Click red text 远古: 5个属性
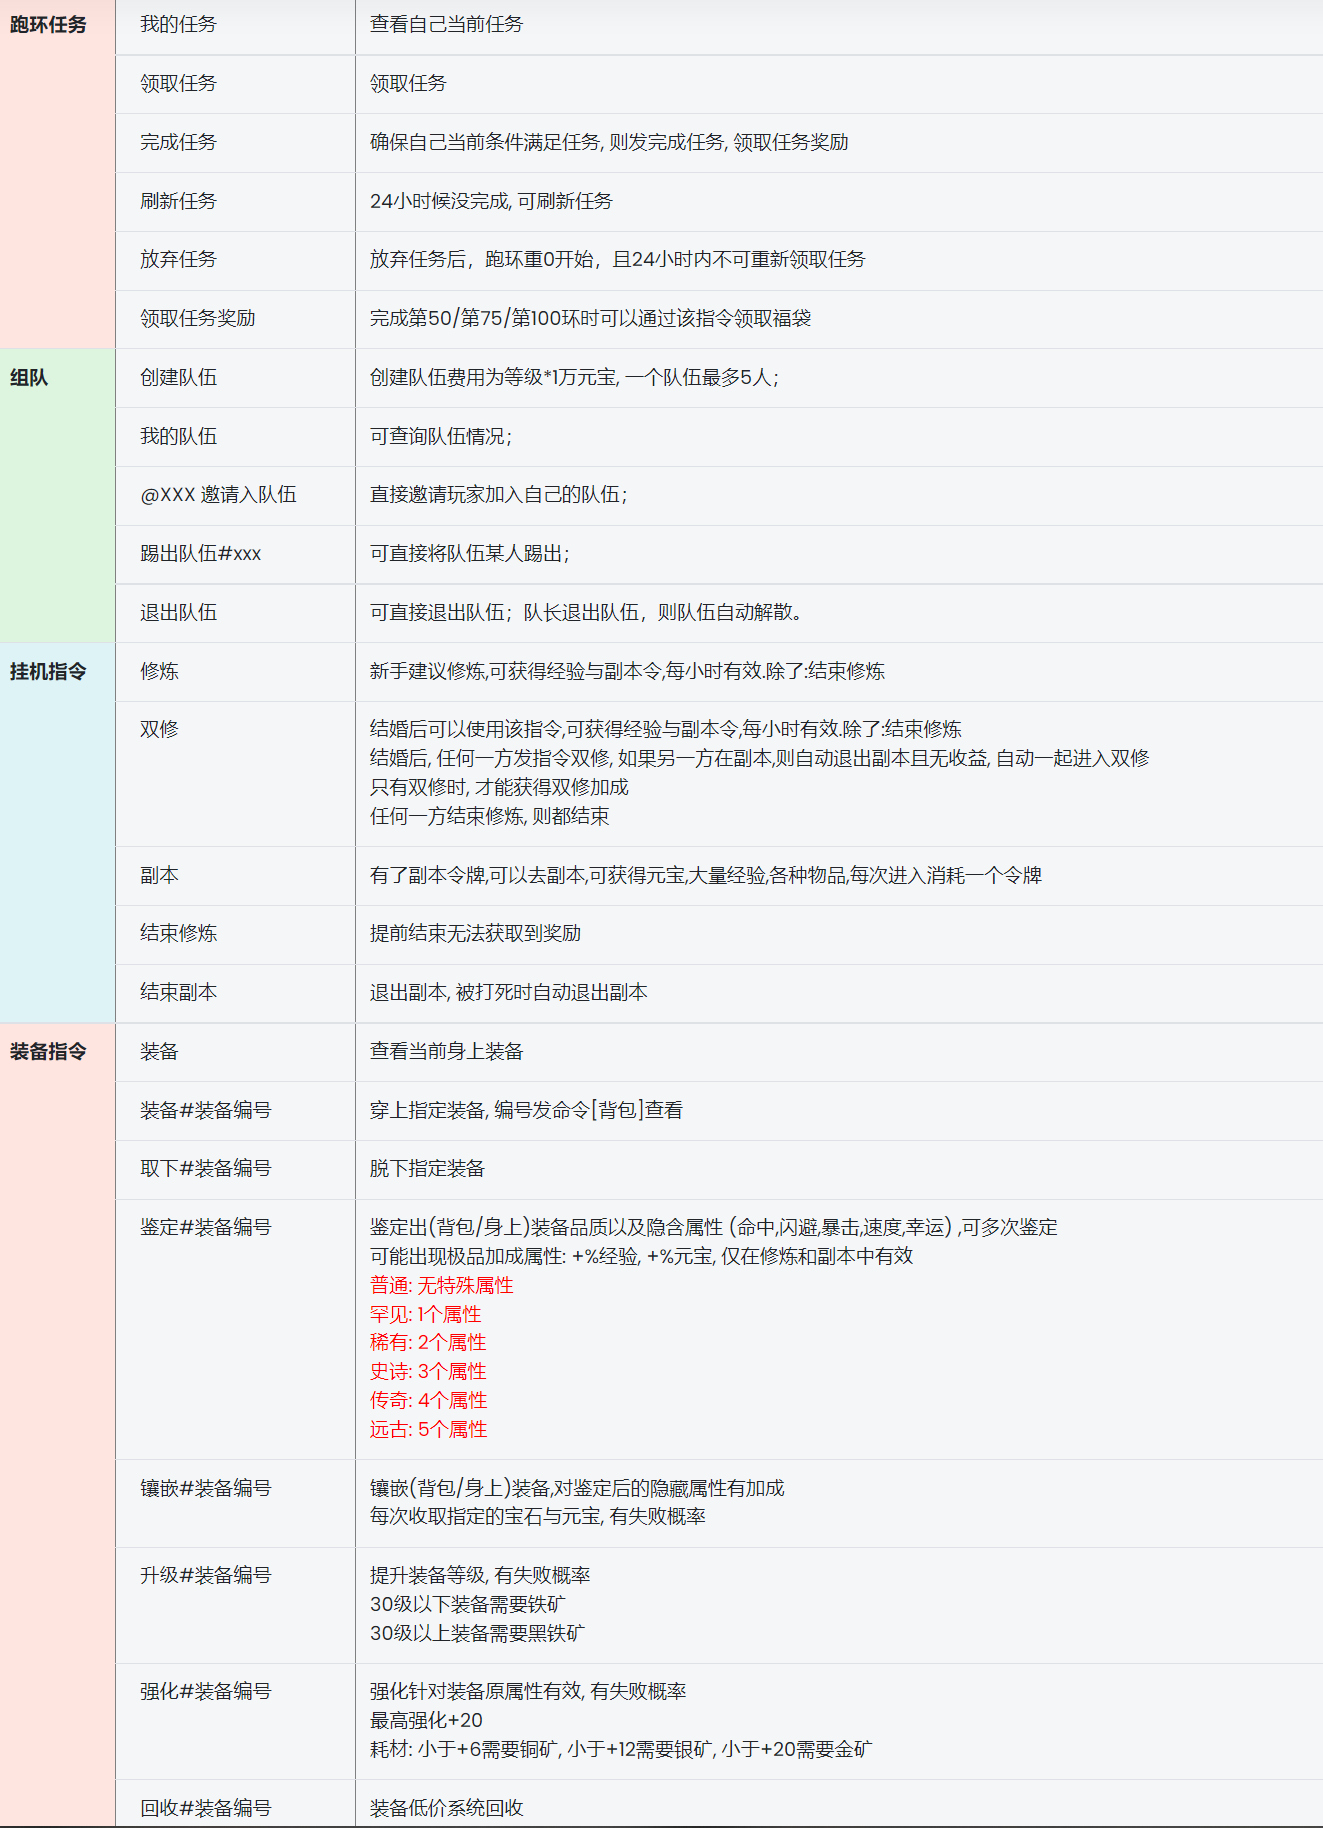The width and height of the screenshot is (1323, 1828). point(428,1430)
